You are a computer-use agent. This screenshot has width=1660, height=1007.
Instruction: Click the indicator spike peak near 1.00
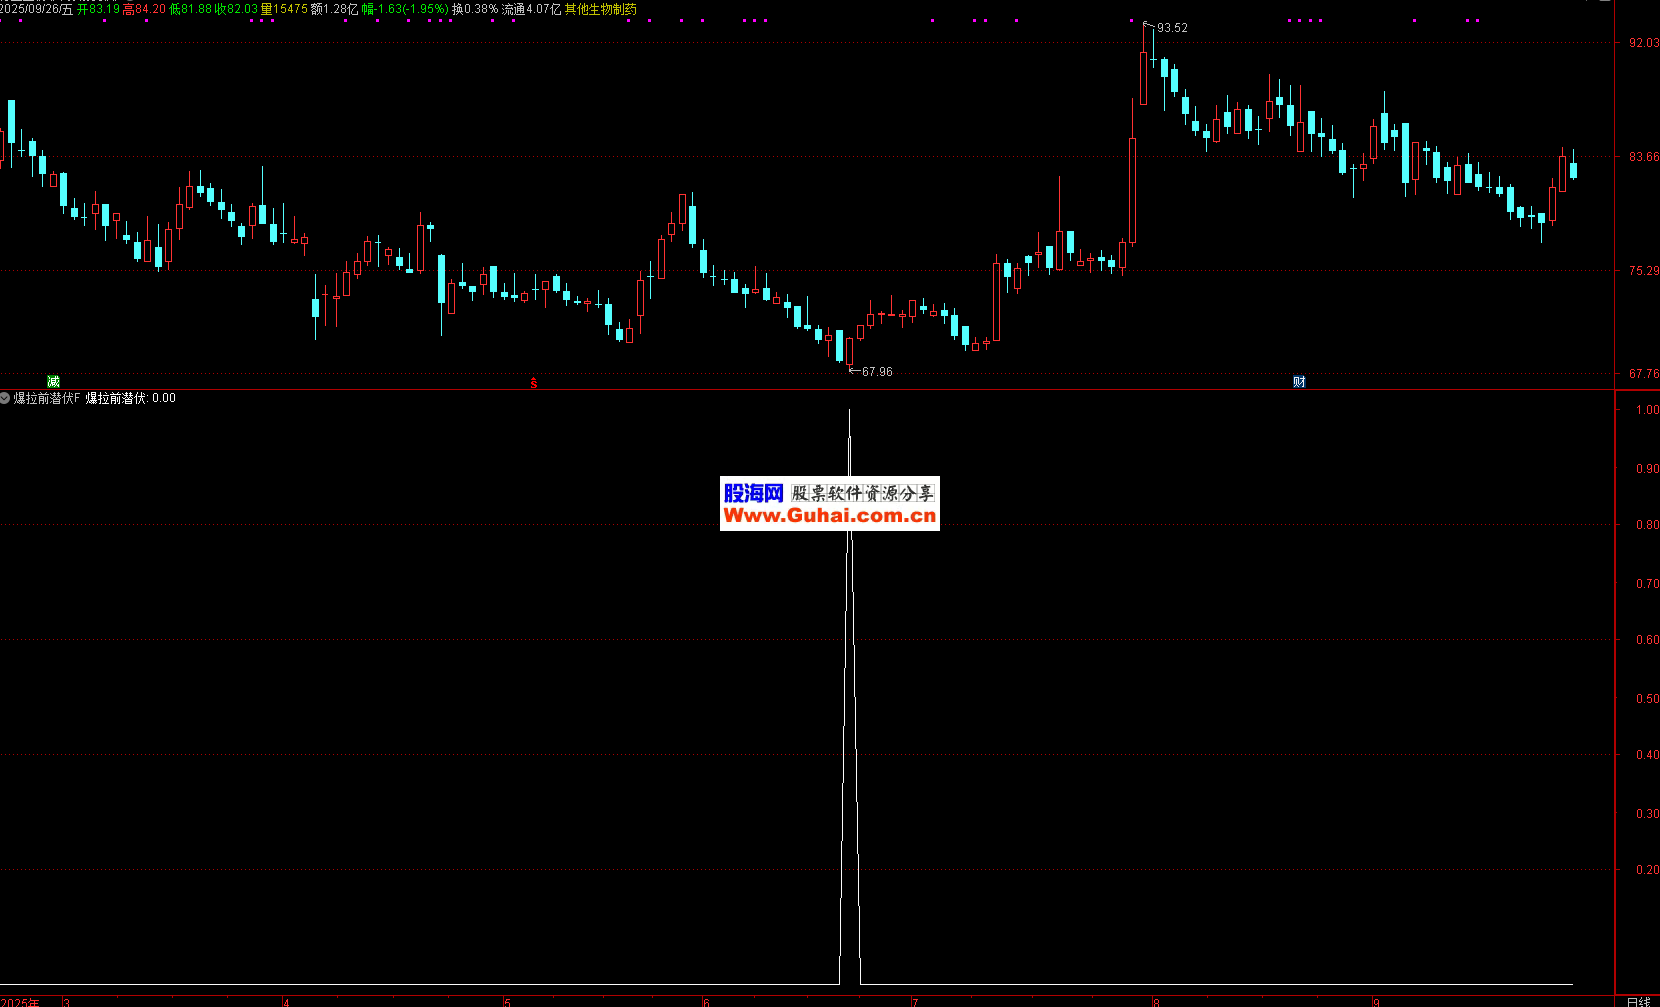(850, 411)
